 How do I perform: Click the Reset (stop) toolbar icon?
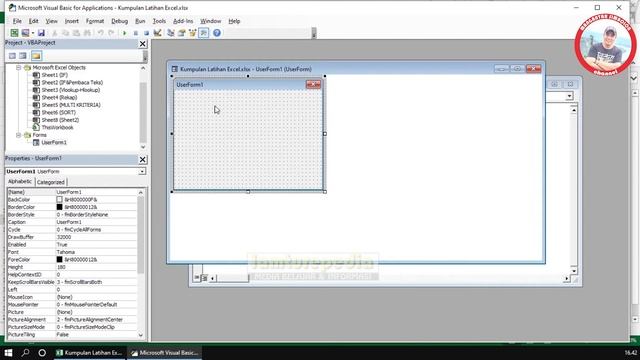click(x=146, y=33)
